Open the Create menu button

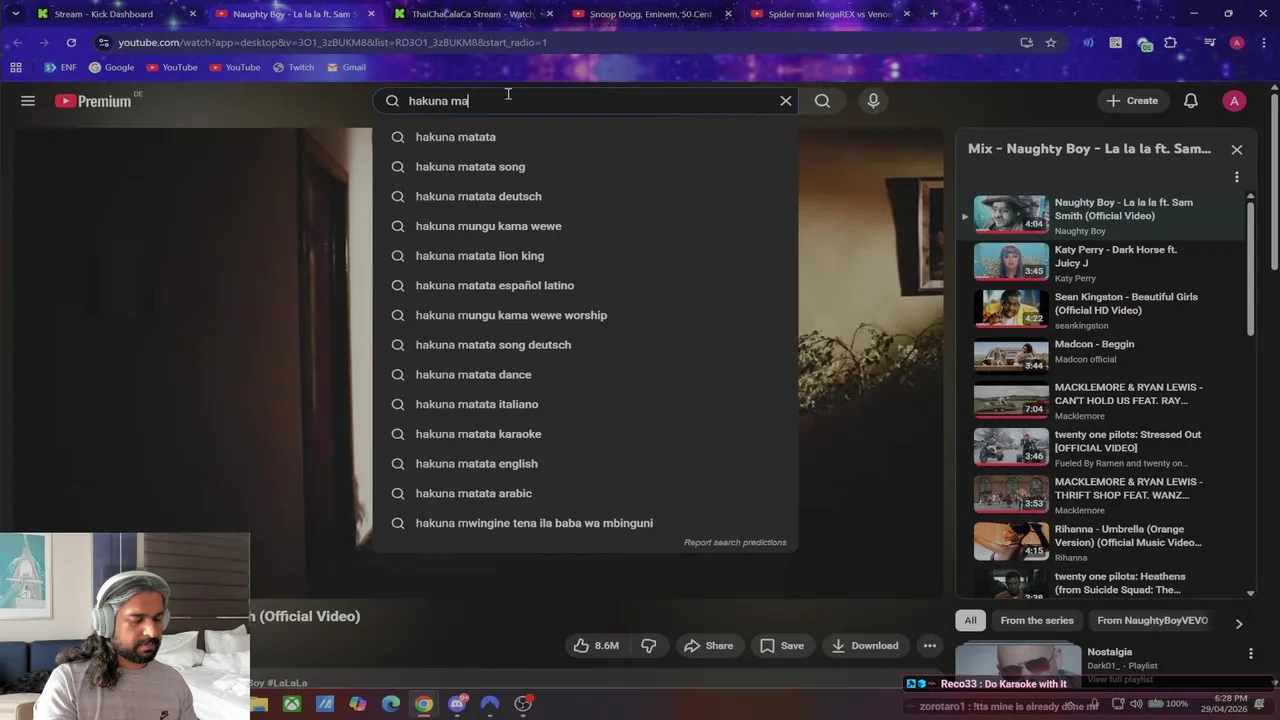coord(1132,101)
